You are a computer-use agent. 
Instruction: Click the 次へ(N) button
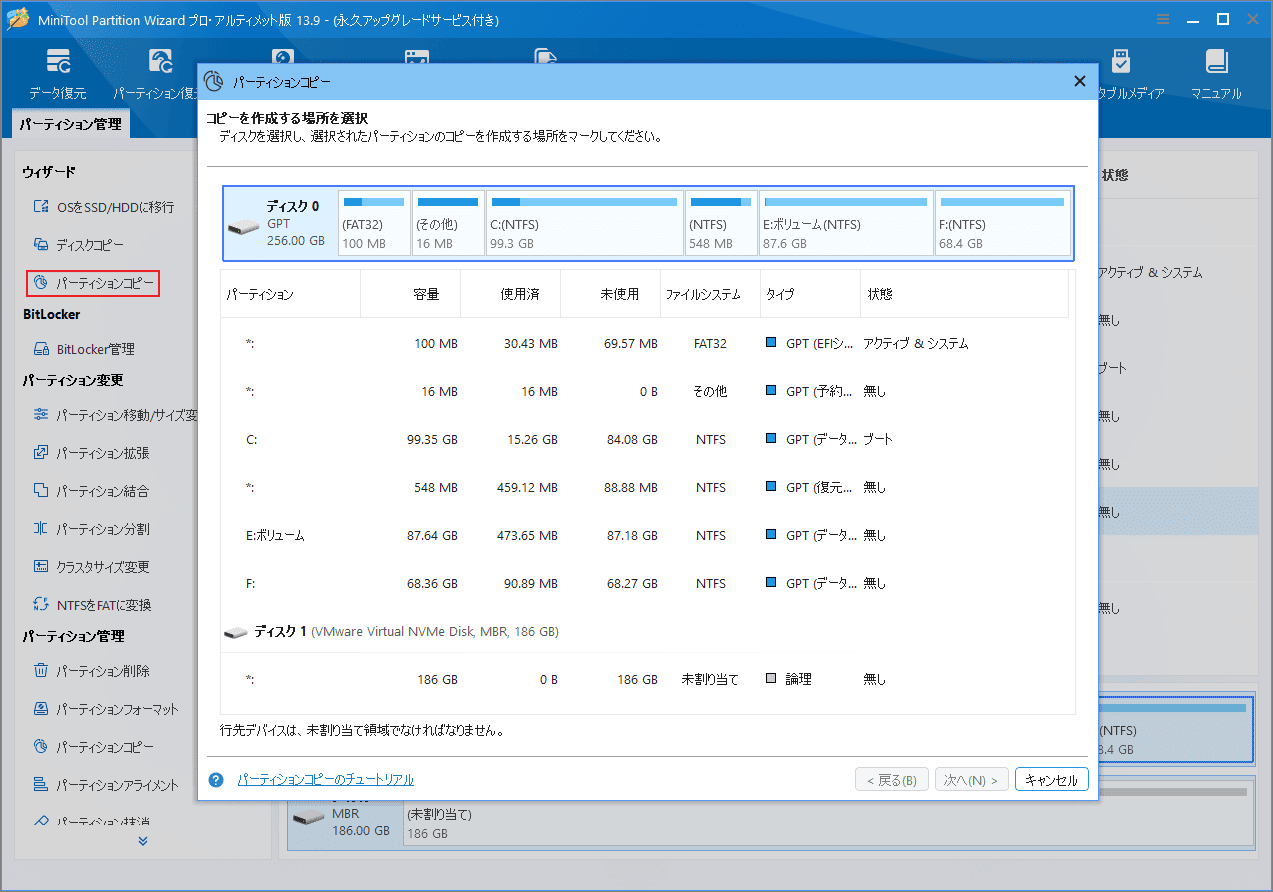(x=972, y=780)
